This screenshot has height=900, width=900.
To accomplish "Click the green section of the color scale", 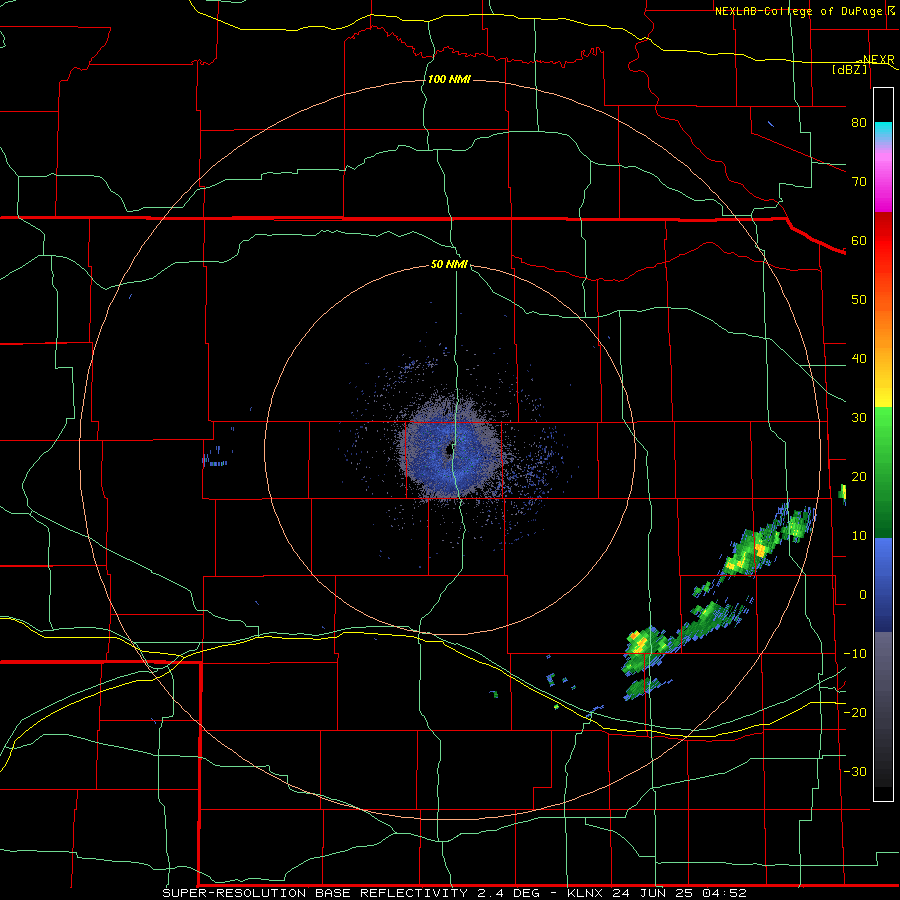I will [x=883, y=472].
